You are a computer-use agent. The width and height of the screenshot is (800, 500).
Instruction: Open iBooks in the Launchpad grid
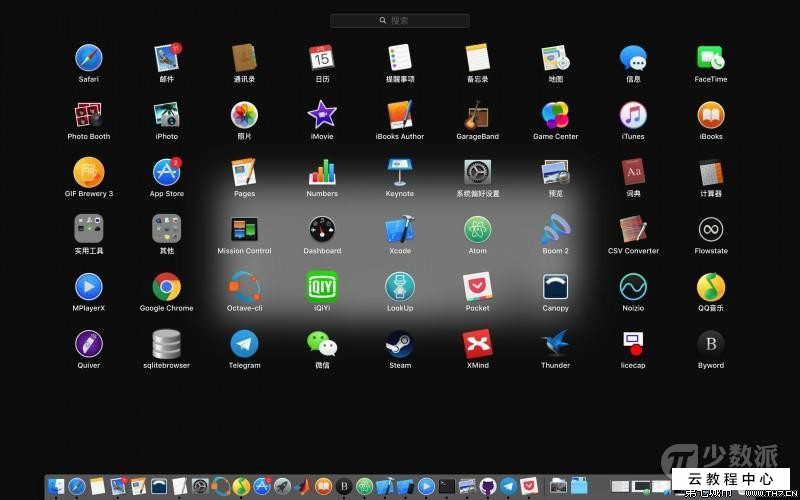(711, 115)
